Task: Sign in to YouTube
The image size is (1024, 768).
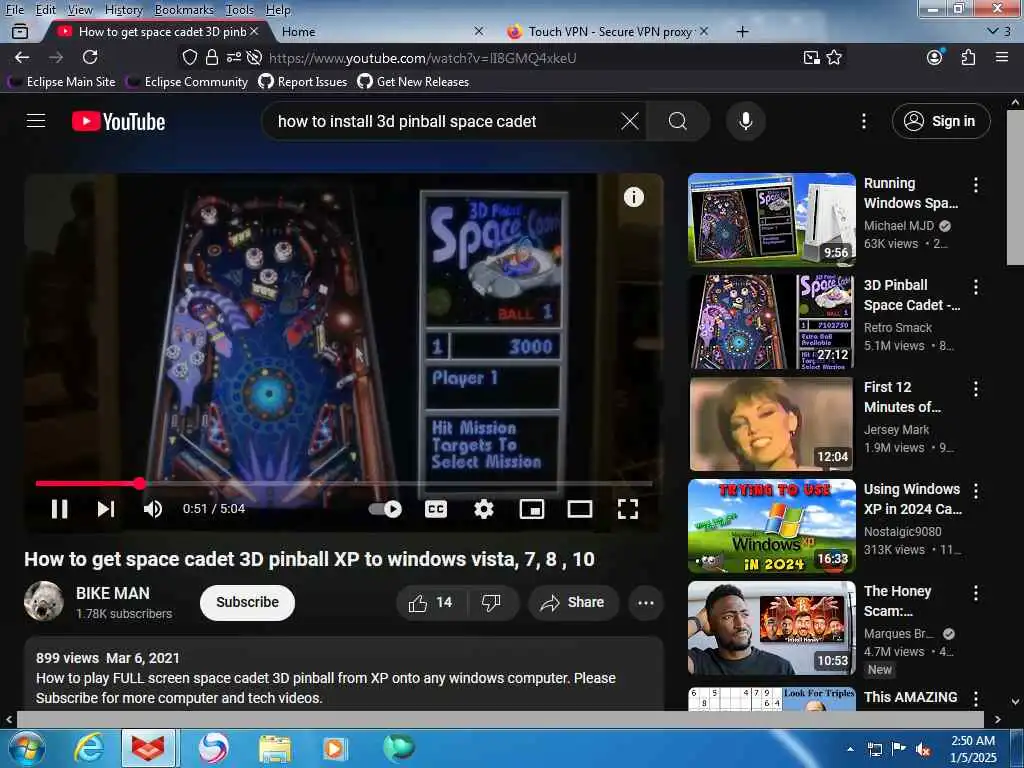Action: click(x=940, y=121)
